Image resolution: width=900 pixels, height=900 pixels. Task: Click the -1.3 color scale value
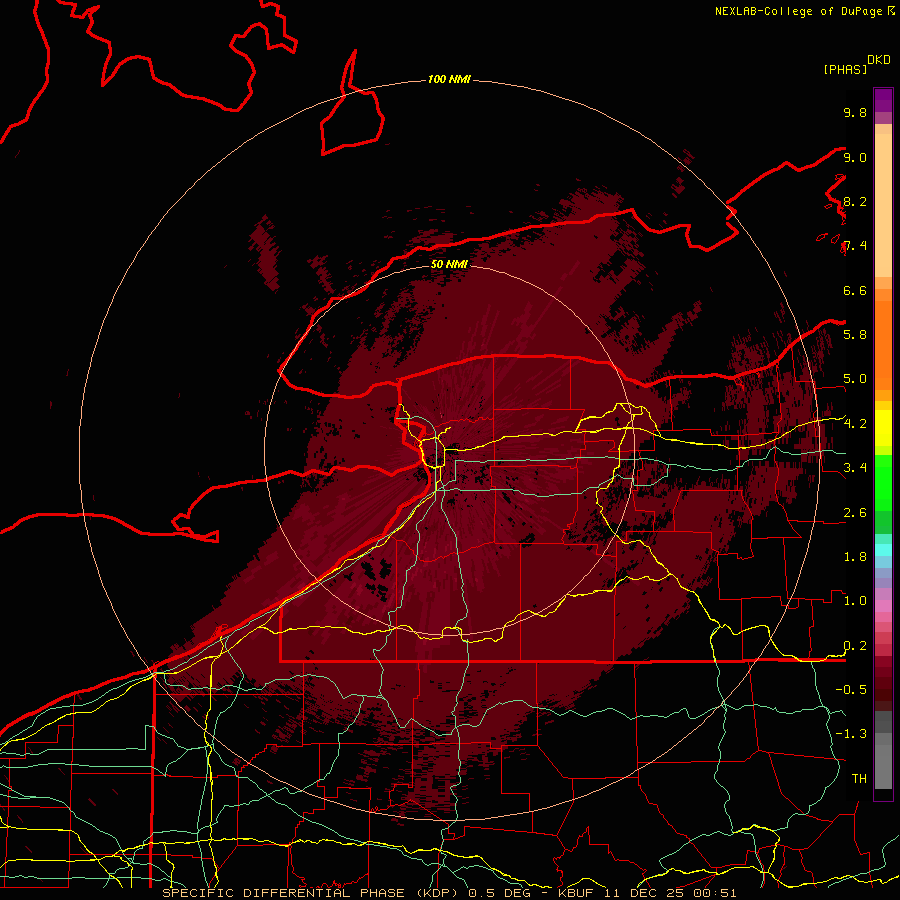(x=851, y=734)
